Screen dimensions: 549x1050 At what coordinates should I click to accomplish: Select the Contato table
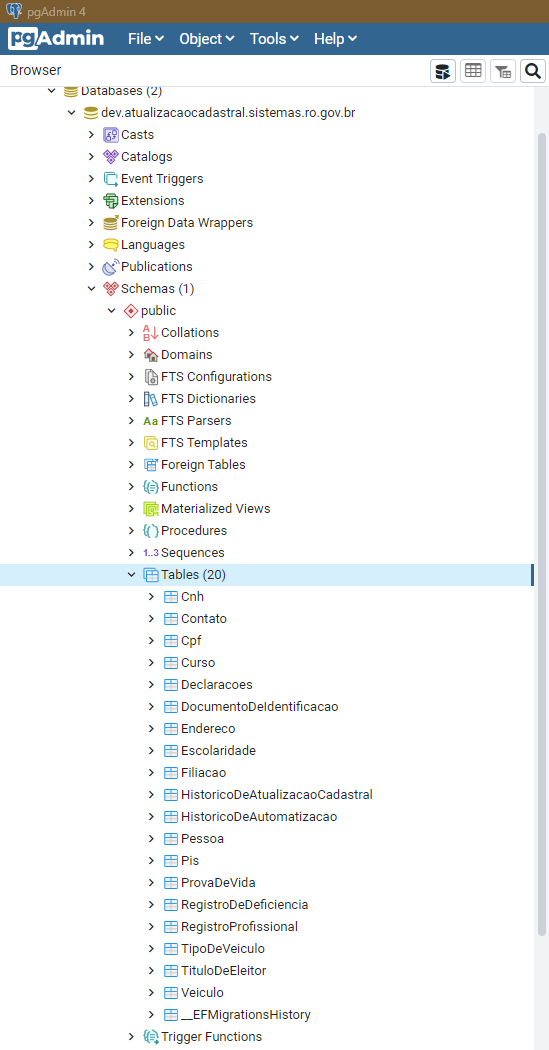[204, 619]
